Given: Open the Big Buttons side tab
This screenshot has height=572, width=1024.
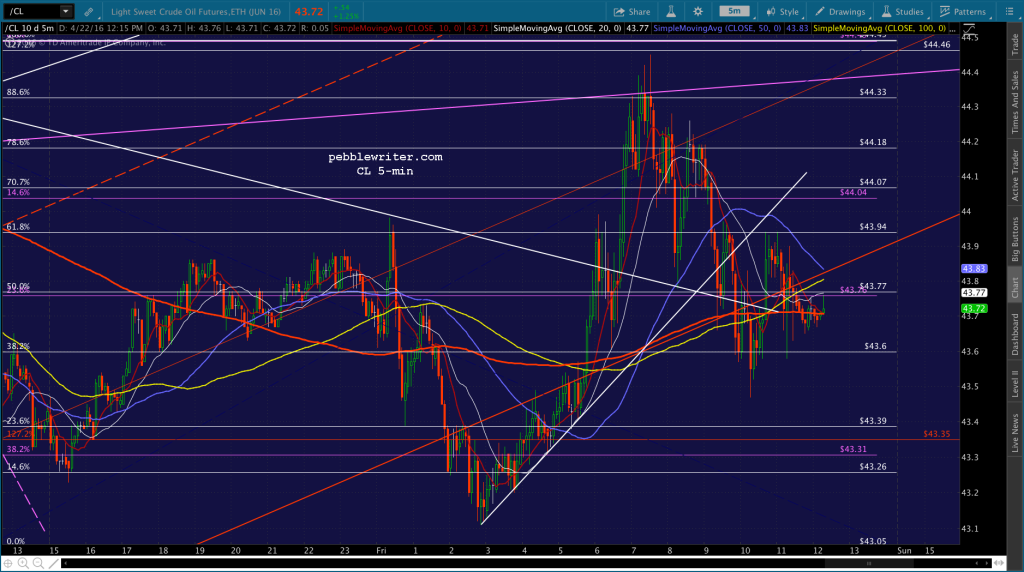Looking at the screenshot, I should (x=1015, y=239).
